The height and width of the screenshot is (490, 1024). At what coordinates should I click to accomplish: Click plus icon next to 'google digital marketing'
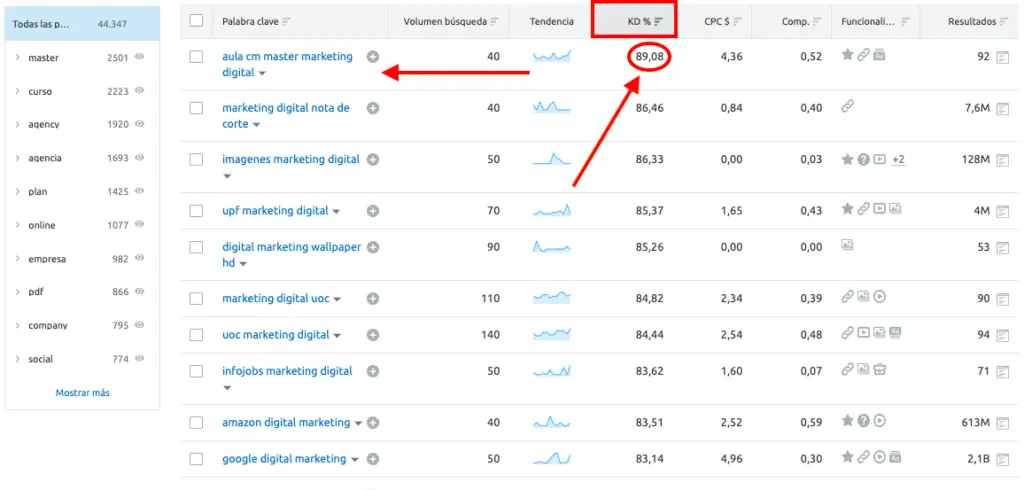[373, 459]
